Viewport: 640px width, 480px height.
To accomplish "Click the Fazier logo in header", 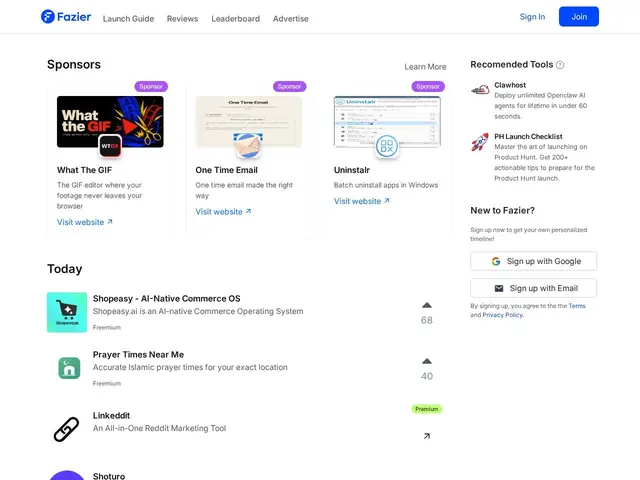I will click(66, 17).
